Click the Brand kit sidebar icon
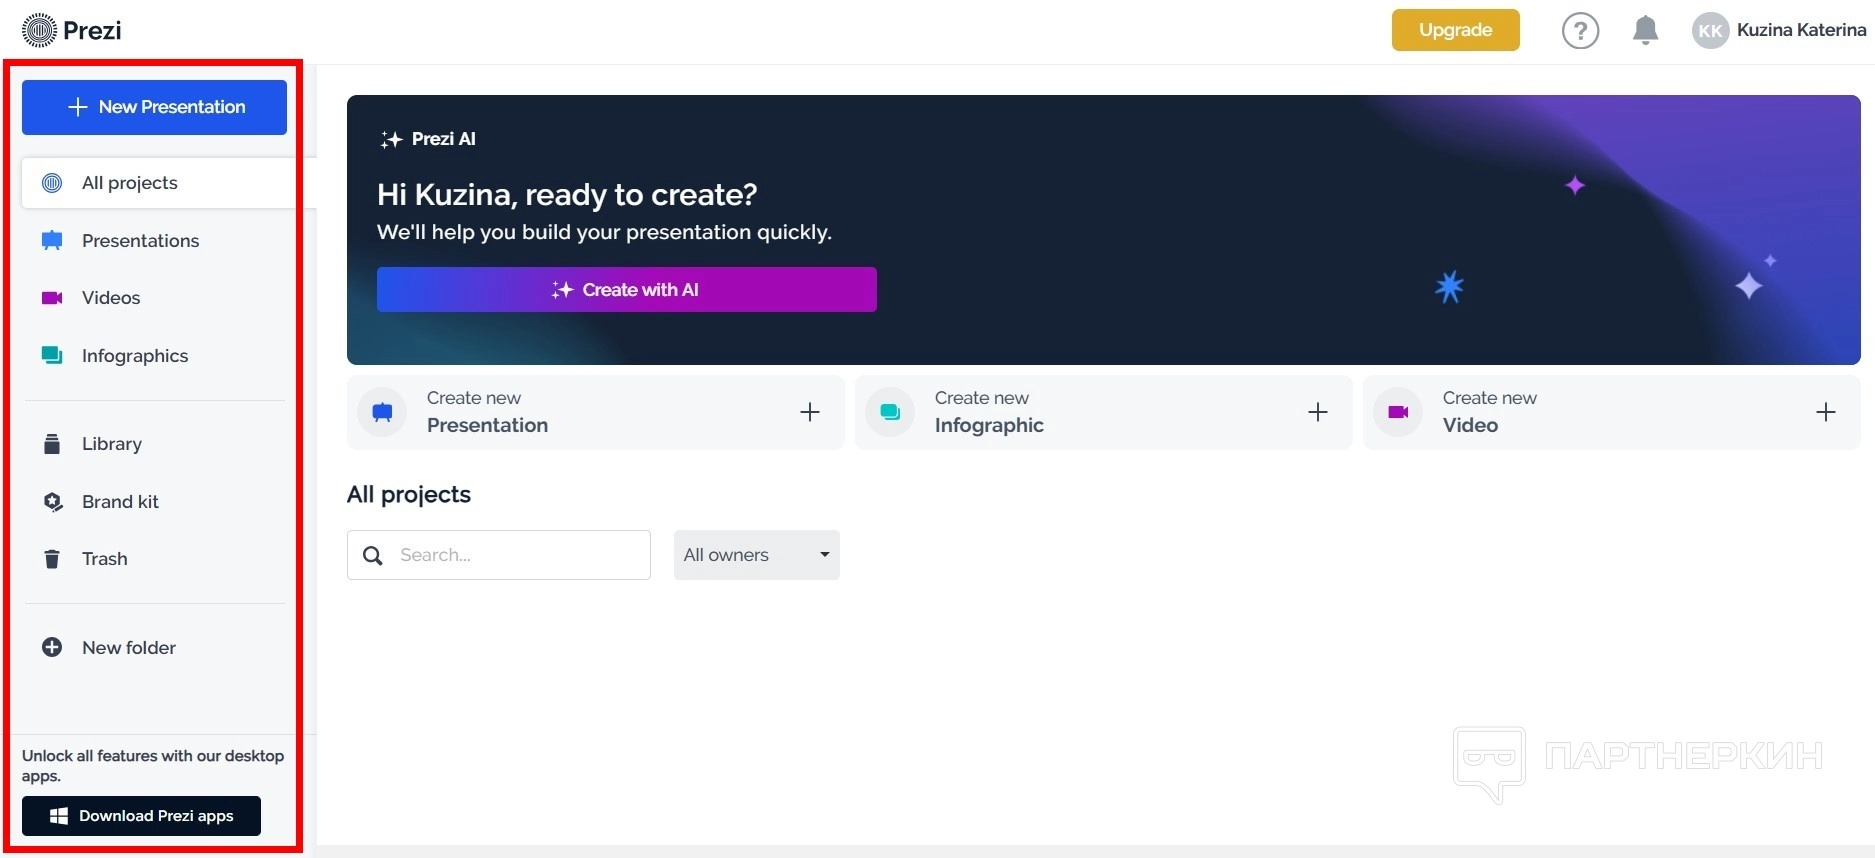 coord(53,502)
